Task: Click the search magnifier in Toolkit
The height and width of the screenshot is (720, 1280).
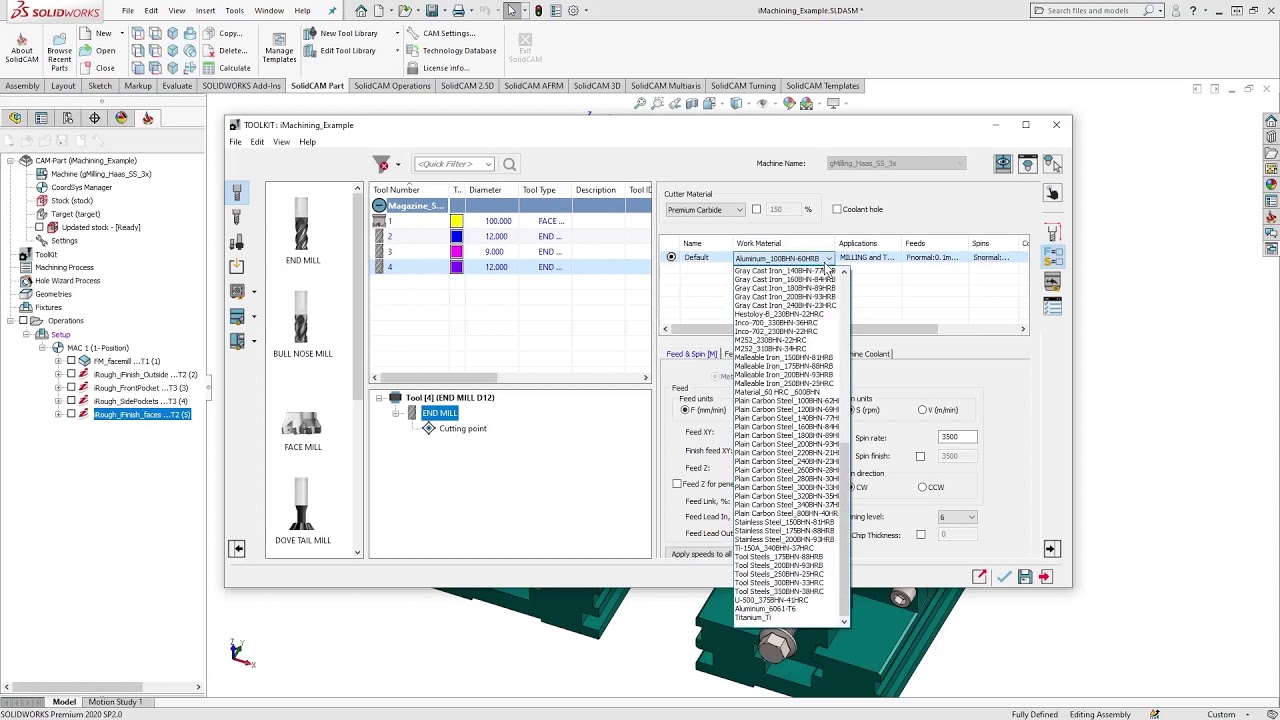Action: pyautogui.click(x=510, y=164)
